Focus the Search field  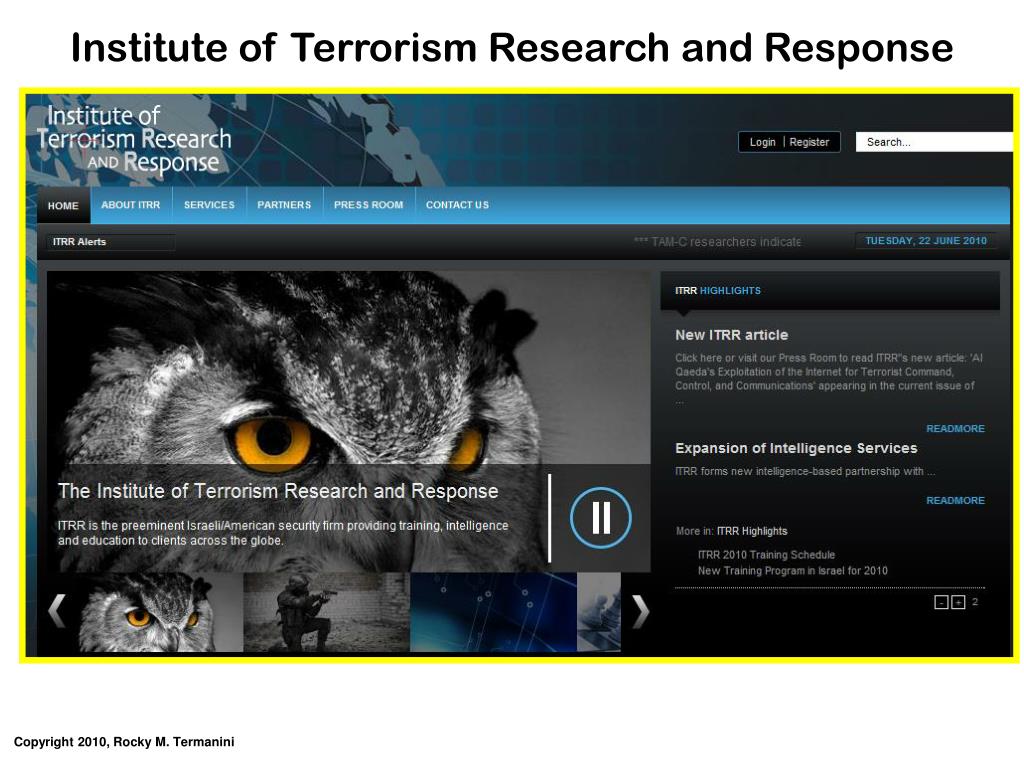click(934, 142)
